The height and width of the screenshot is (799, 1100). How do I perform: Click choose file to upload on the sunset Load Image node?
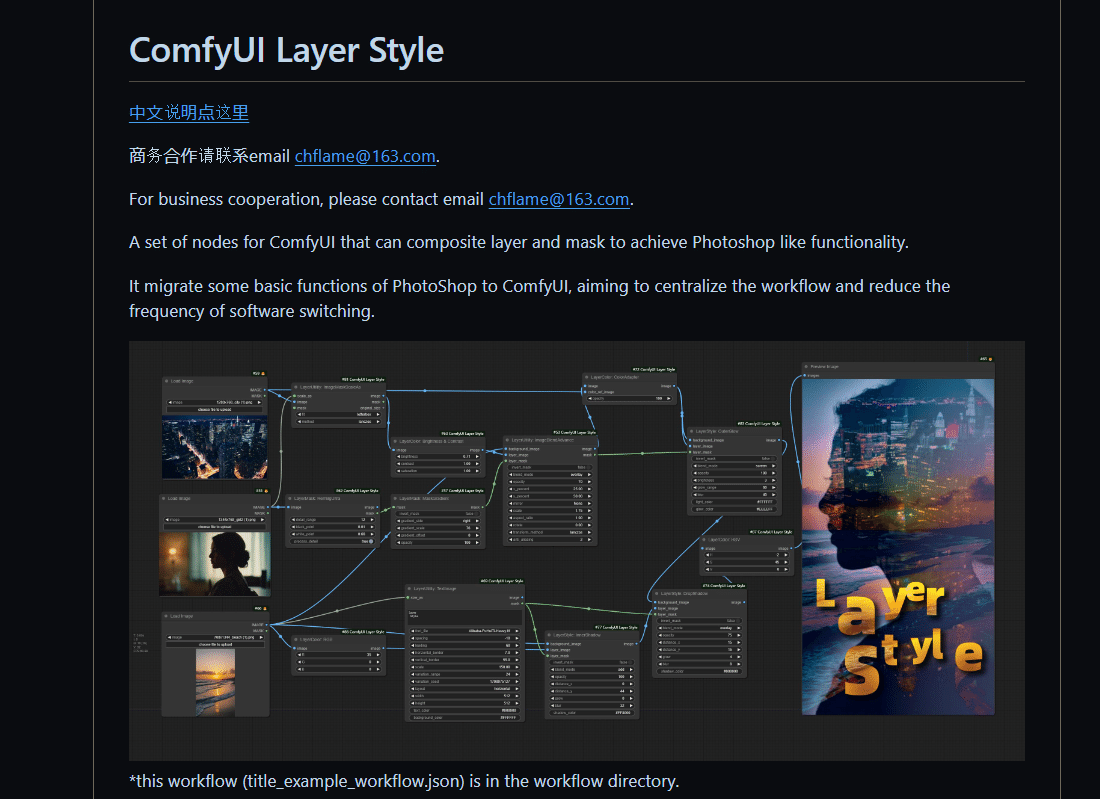pos(216,643)
